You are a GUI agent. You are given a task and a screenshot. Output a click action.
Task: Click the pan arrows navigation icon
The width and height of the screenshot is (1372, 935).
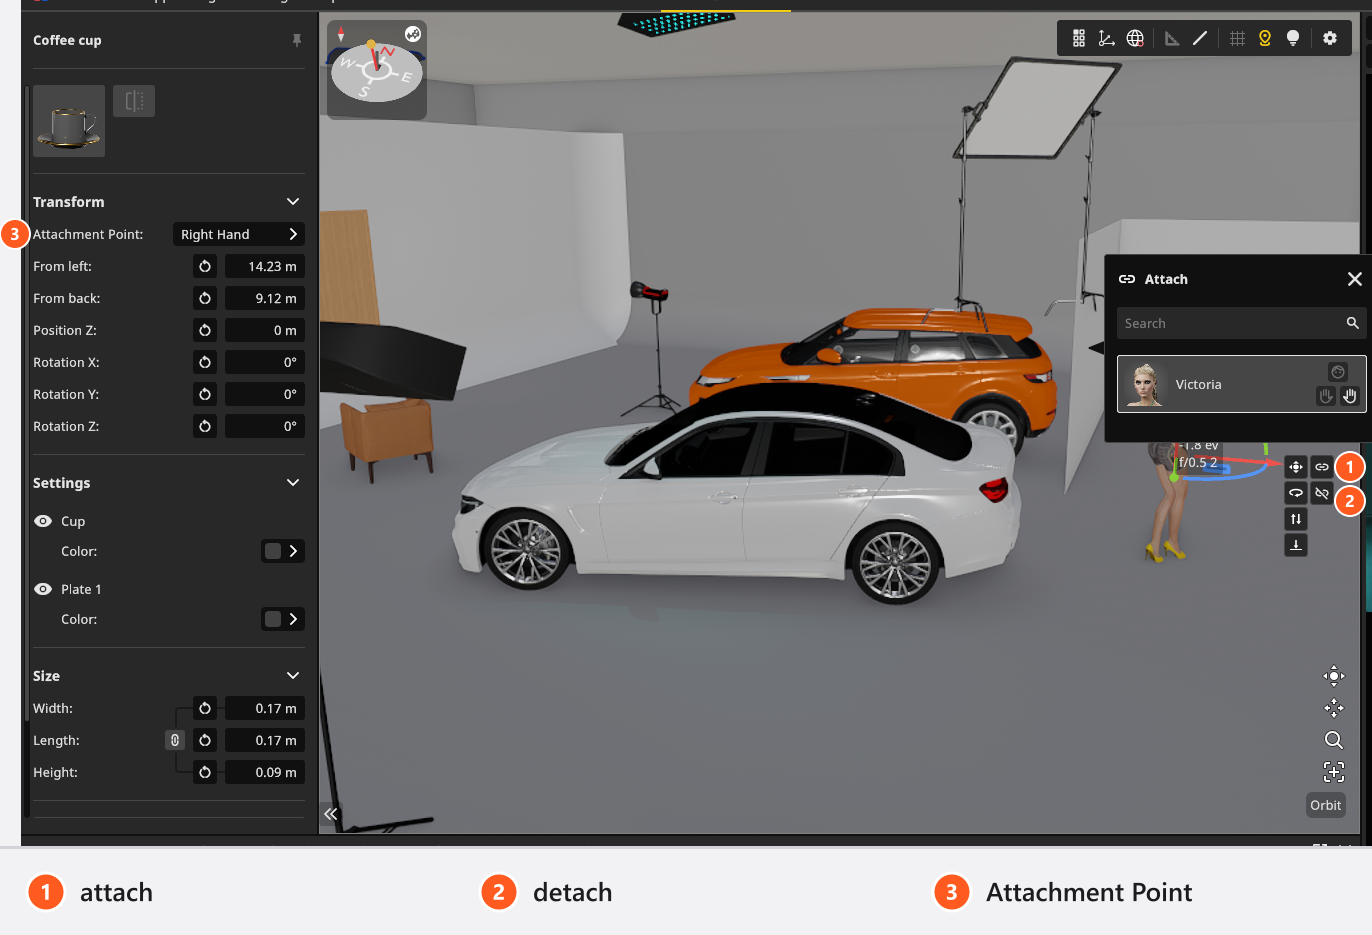click(1334, 708)
